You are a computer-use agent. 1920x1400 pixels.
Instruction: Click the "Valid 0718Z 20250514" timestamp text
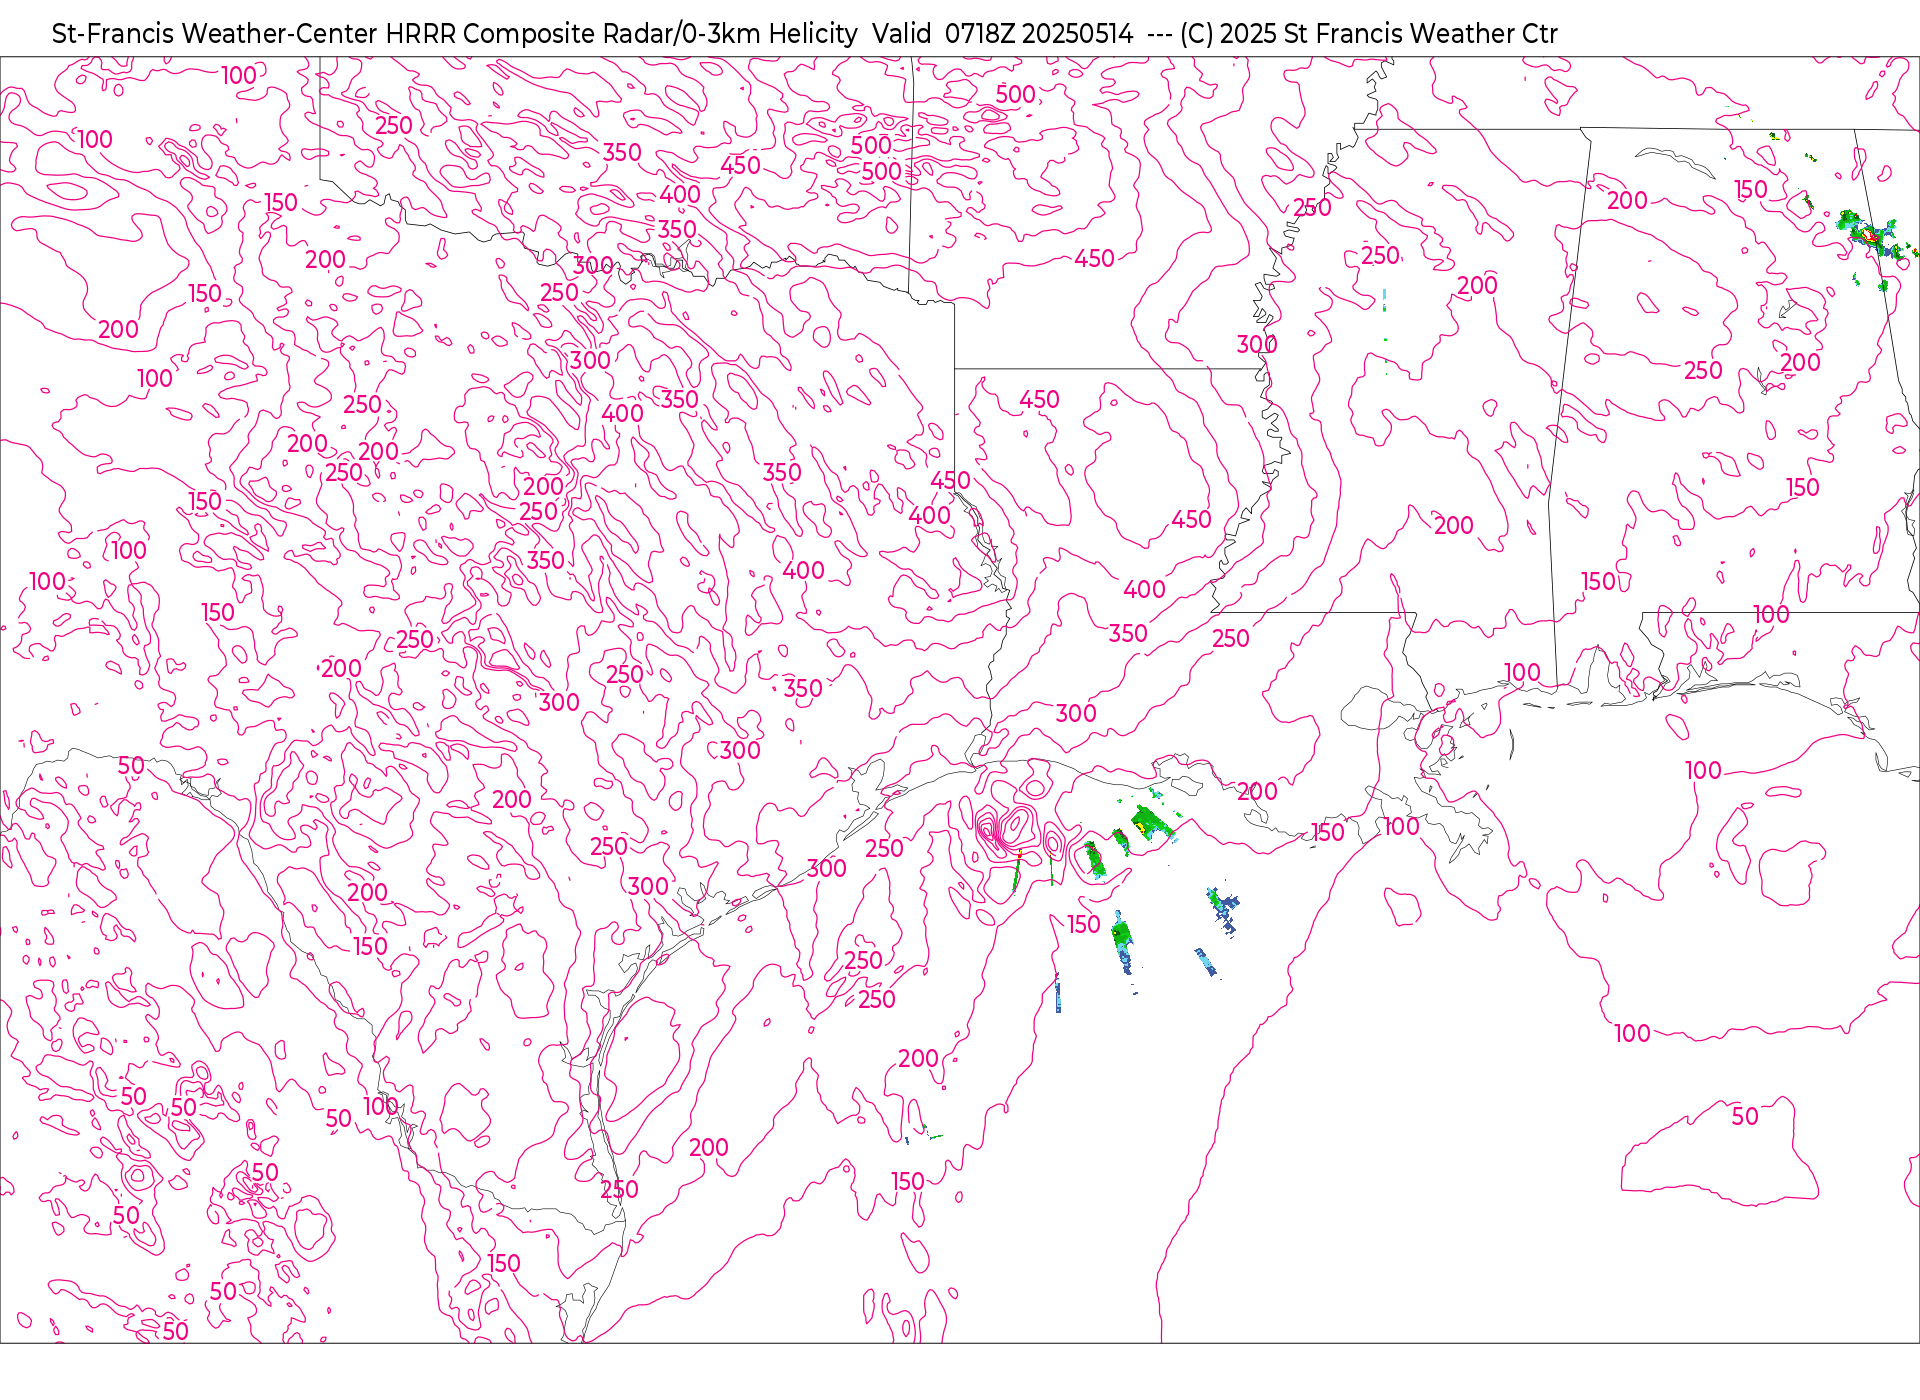pos(1002,34)
